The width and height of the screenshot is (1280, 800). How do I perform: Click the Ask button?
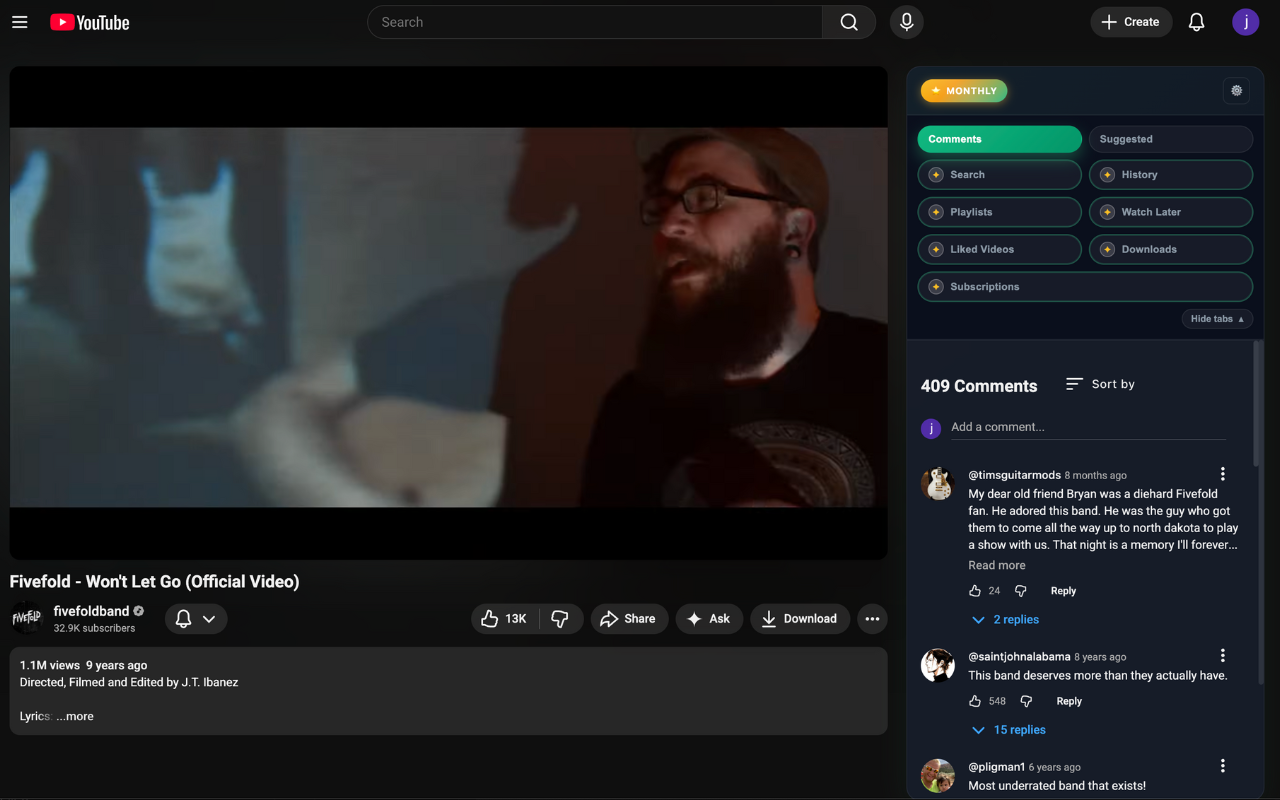[709, 619]
